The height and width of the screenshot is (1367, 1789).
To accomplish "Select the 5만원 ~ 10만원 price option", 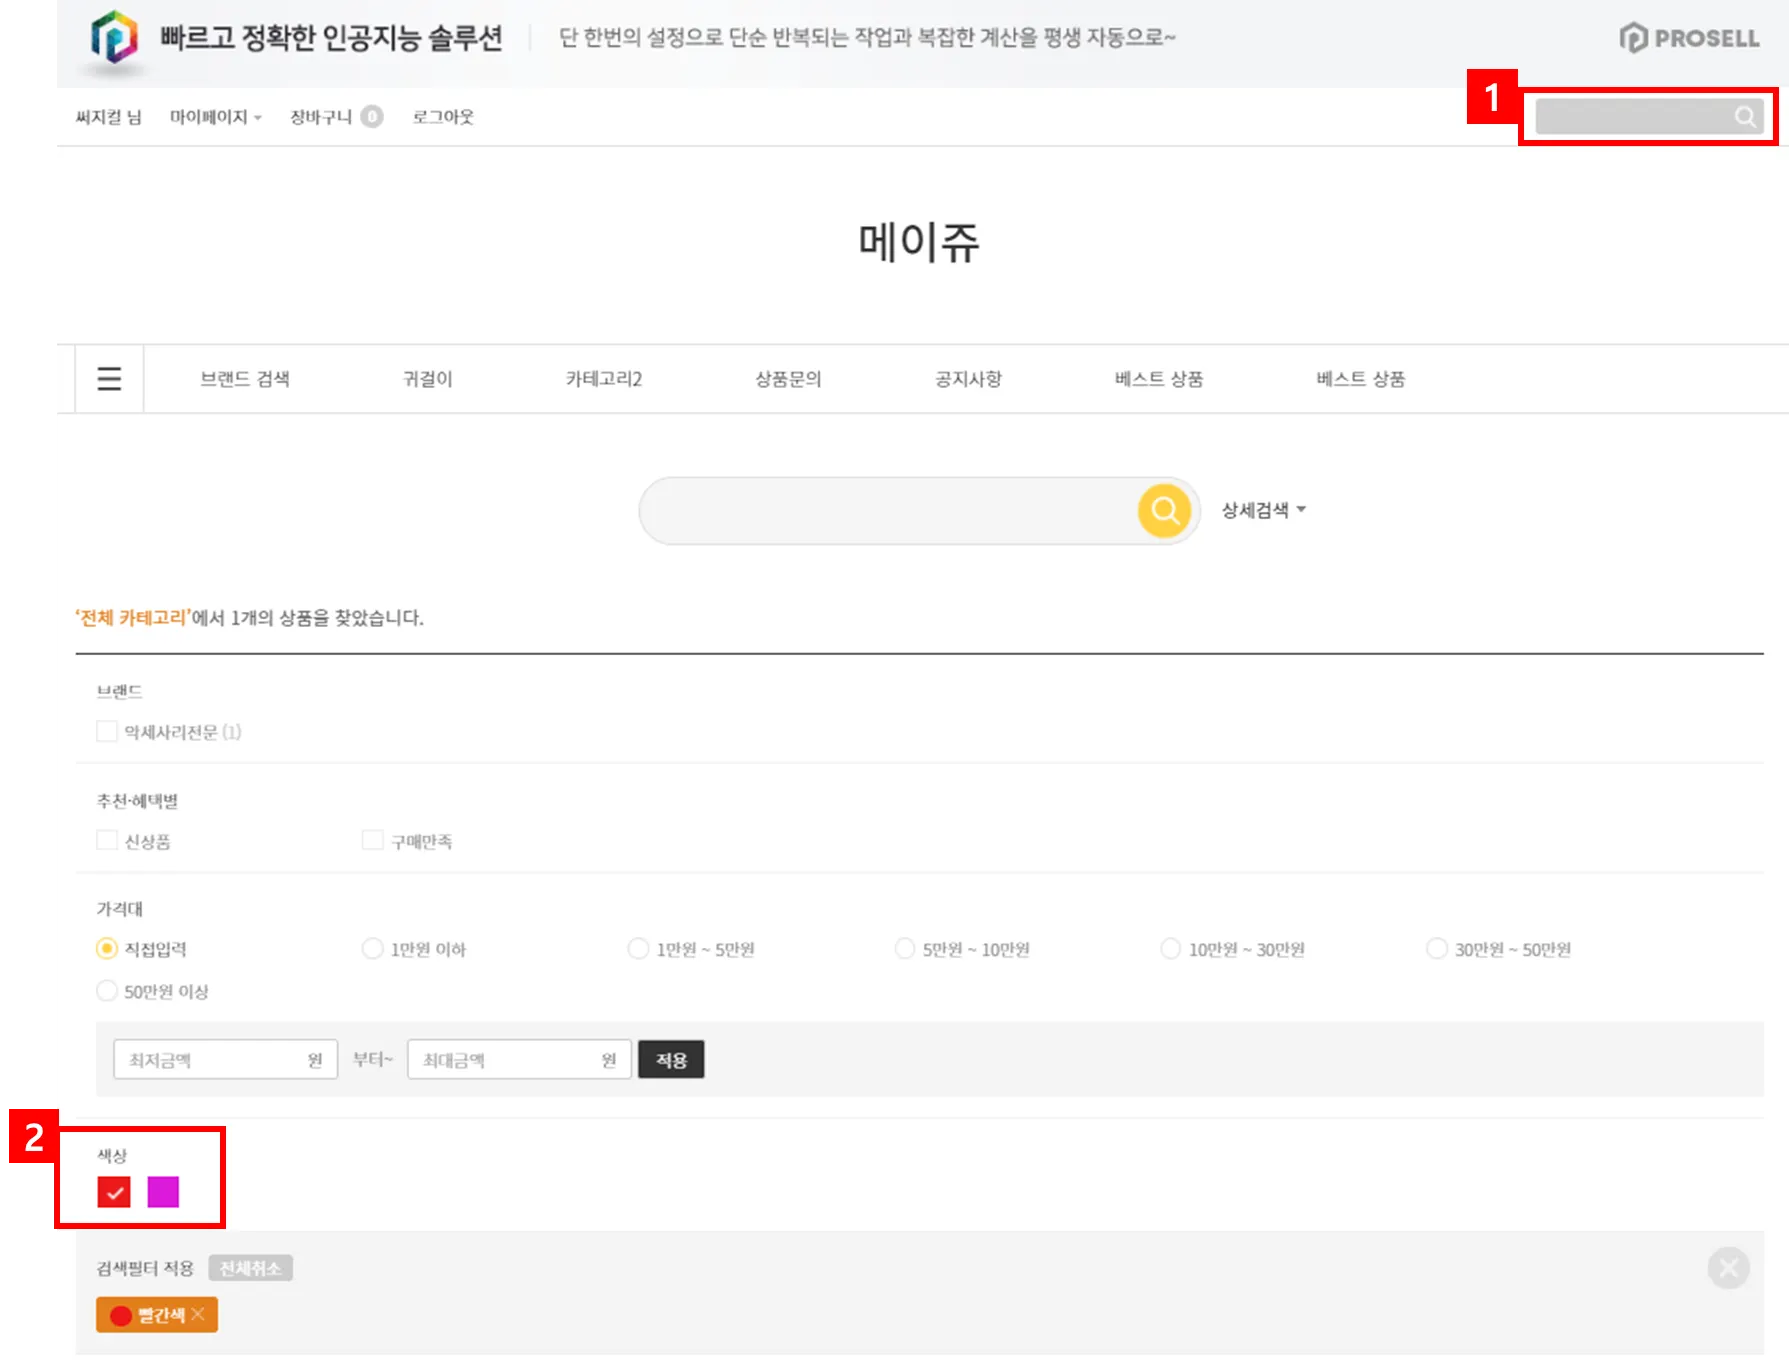I will (x=905, y=948).
